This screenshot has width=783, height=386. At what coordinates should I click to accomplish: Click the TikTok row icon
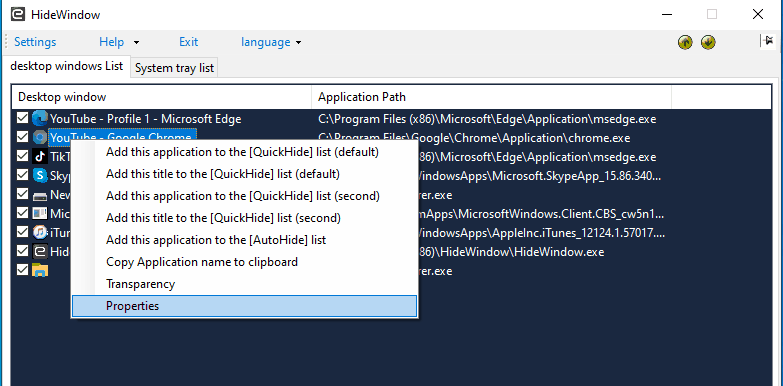pyautogui.click(x=39, y=156)
